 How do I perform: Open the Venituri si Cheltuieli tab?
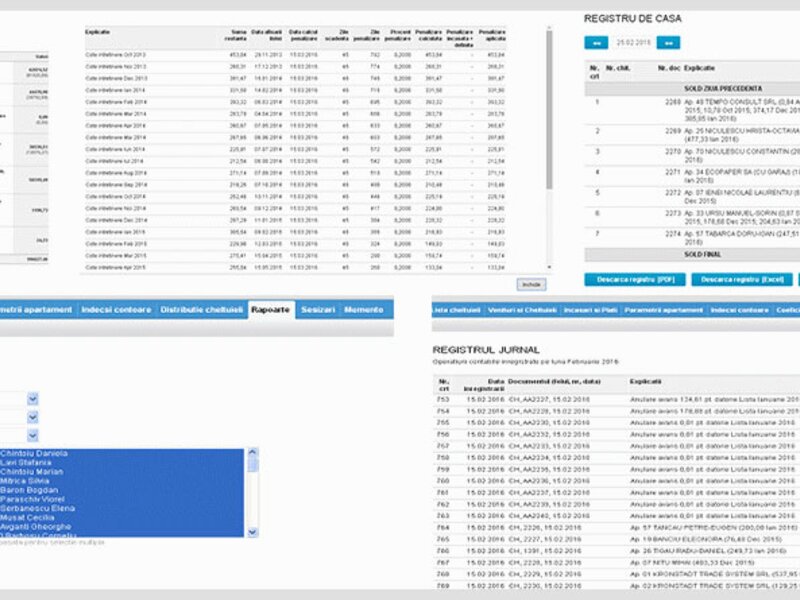pyautogui.click(x=521, y=310)
